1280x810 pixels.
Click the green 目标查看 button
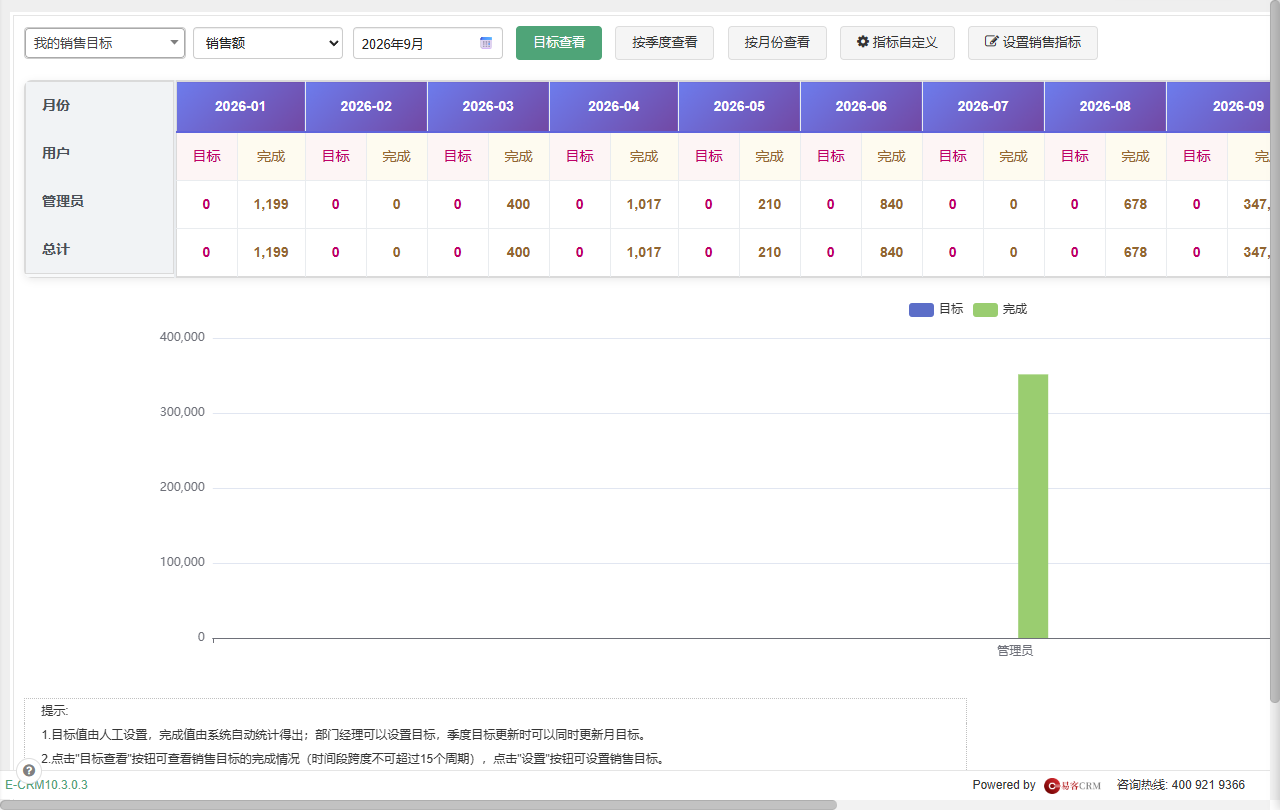click(559, 43)
